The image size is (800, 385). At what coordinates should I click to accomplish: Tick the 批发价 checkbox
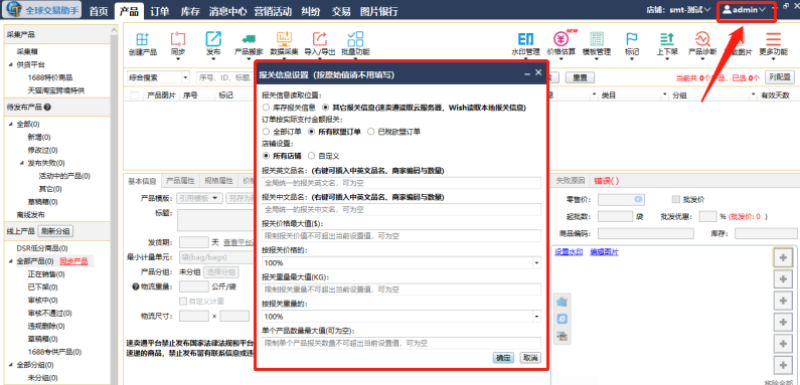point(676,199)
